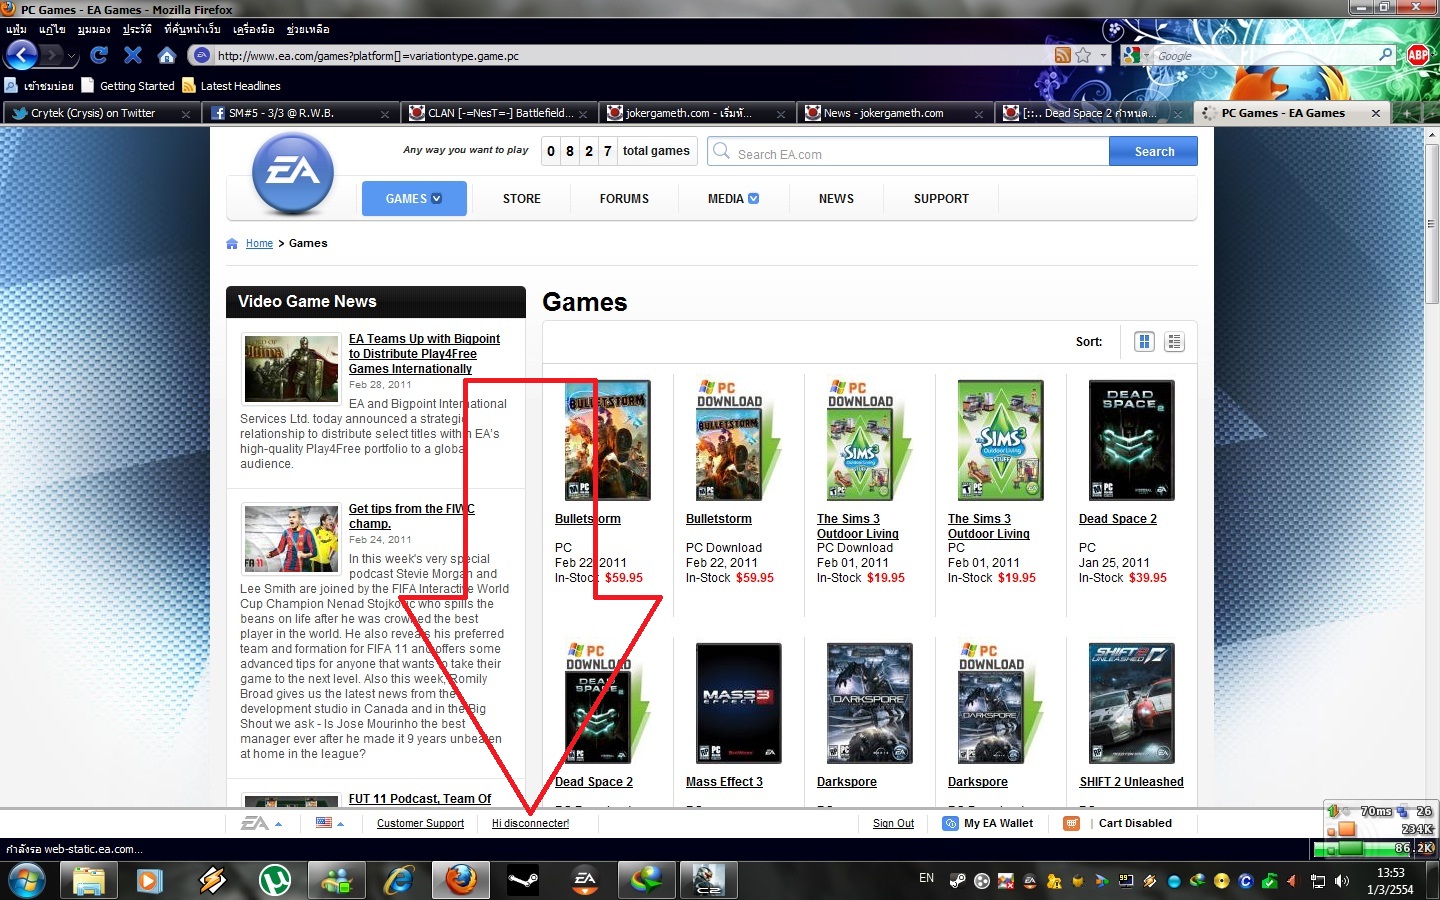Click the Home breadcrumb house icon
This screenshot has width=1440, height=900.
232,244
